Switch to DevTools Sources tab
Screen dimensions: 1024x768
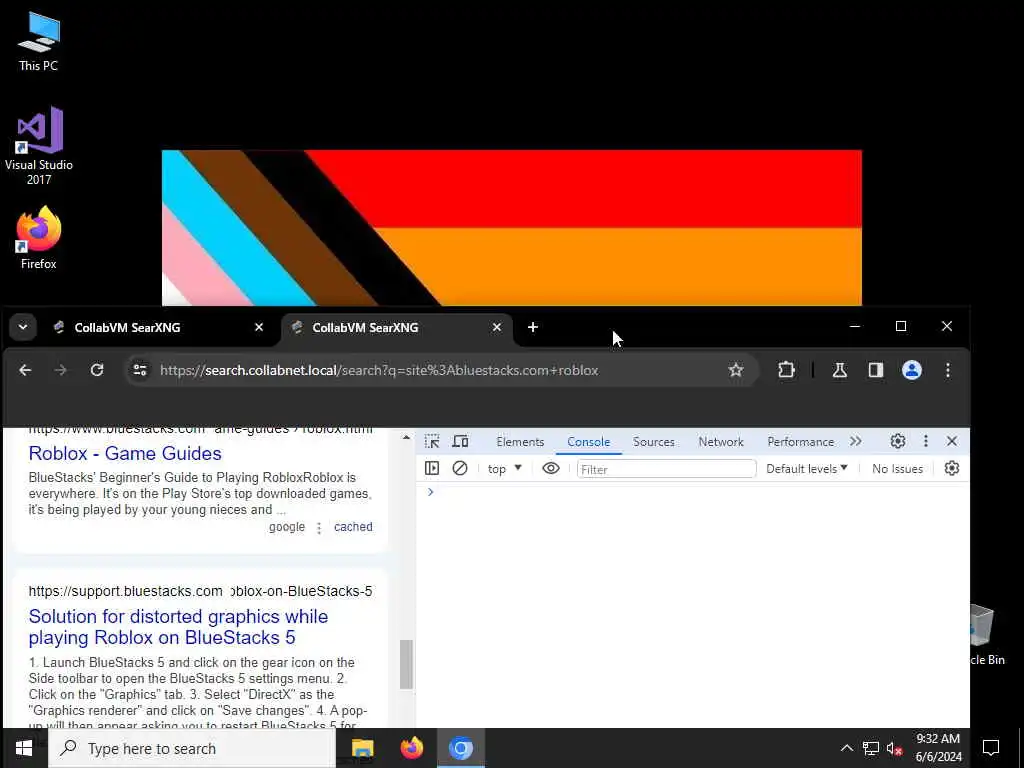[x=654, y=442]
